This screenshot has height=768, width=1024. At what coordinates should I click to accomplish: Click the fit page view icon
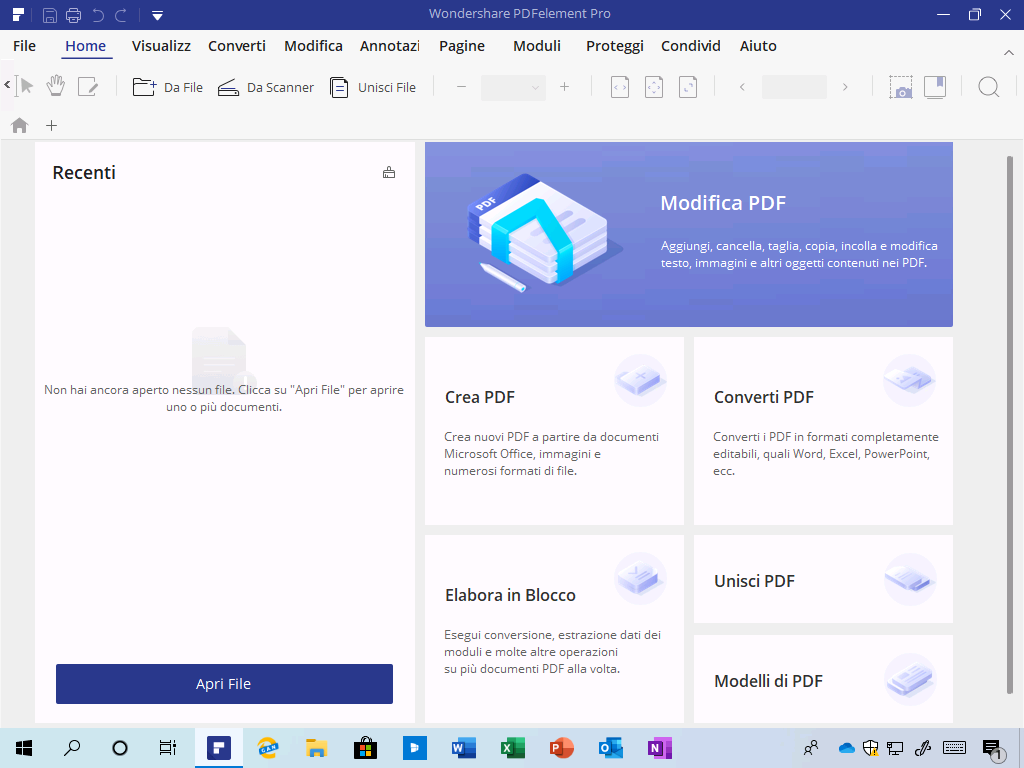click(654, 87)
